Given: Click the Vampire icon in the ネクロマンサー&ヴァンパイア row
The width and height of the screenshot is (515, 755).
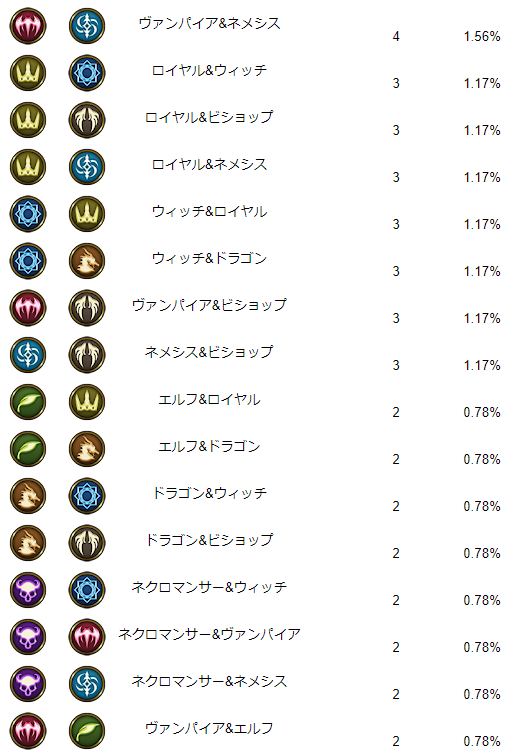Looking at the screenshot, I should click(x=87, y=637).
